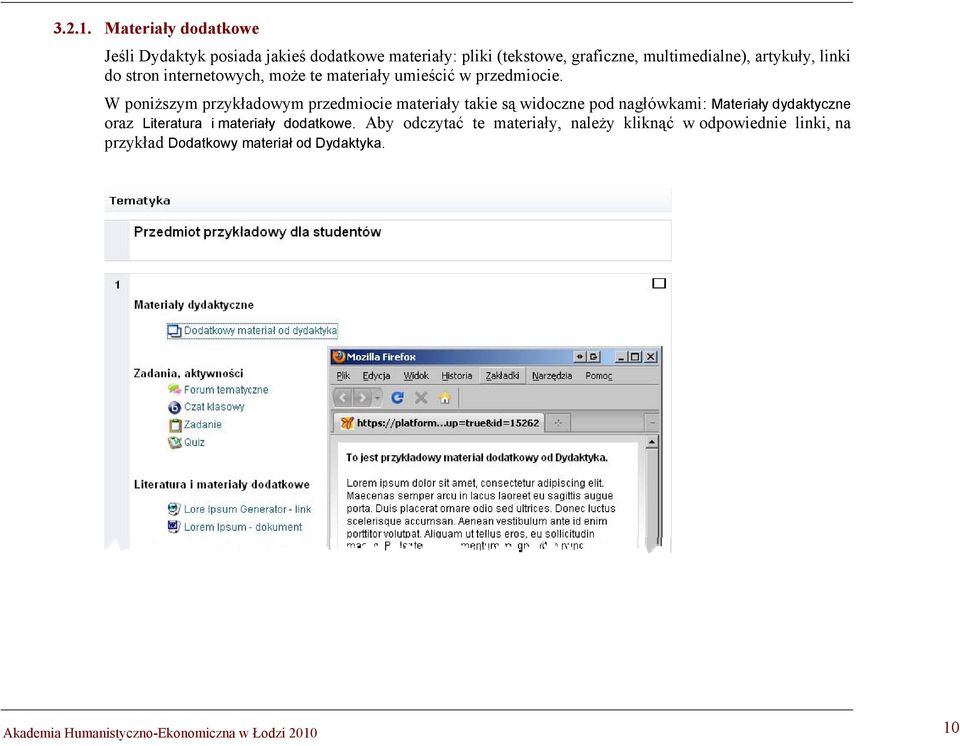Reload the page in Firefox
This screenshot has height=746, width=960.
(x=397, y=398)
